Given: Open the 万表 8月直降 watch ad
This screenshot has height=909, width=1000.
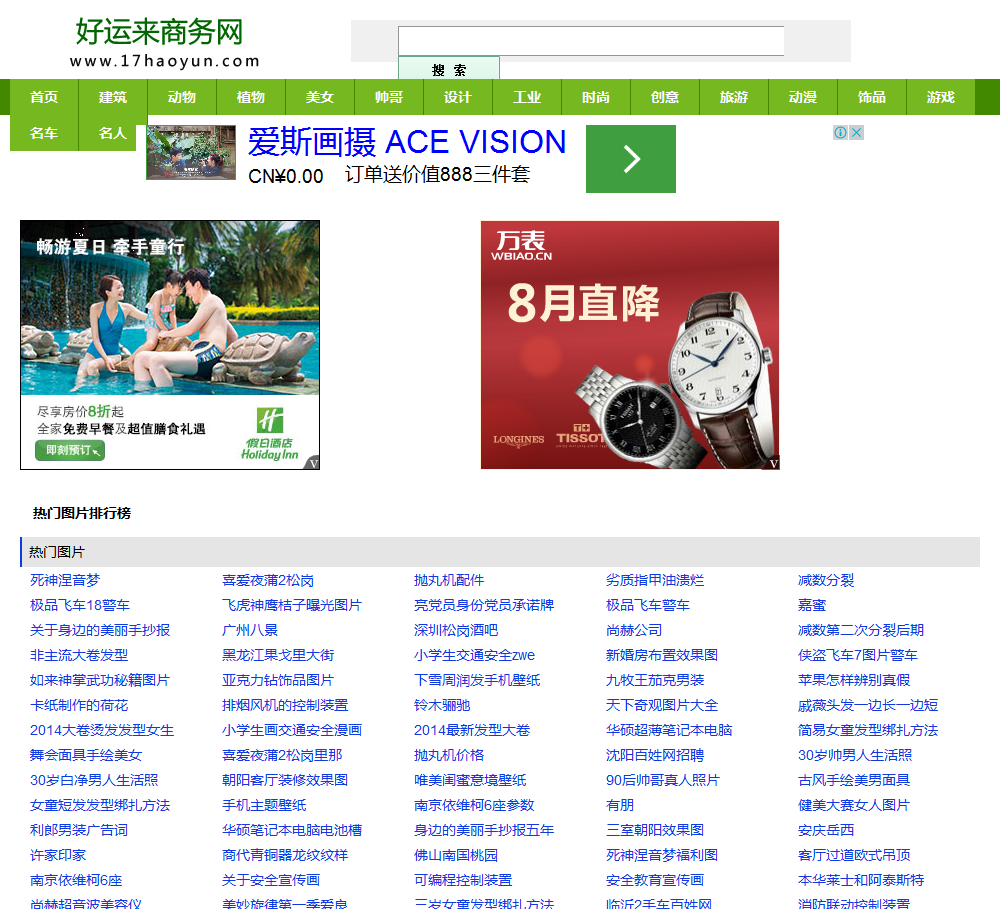Looking at the screenshot, I should point(630,345).
